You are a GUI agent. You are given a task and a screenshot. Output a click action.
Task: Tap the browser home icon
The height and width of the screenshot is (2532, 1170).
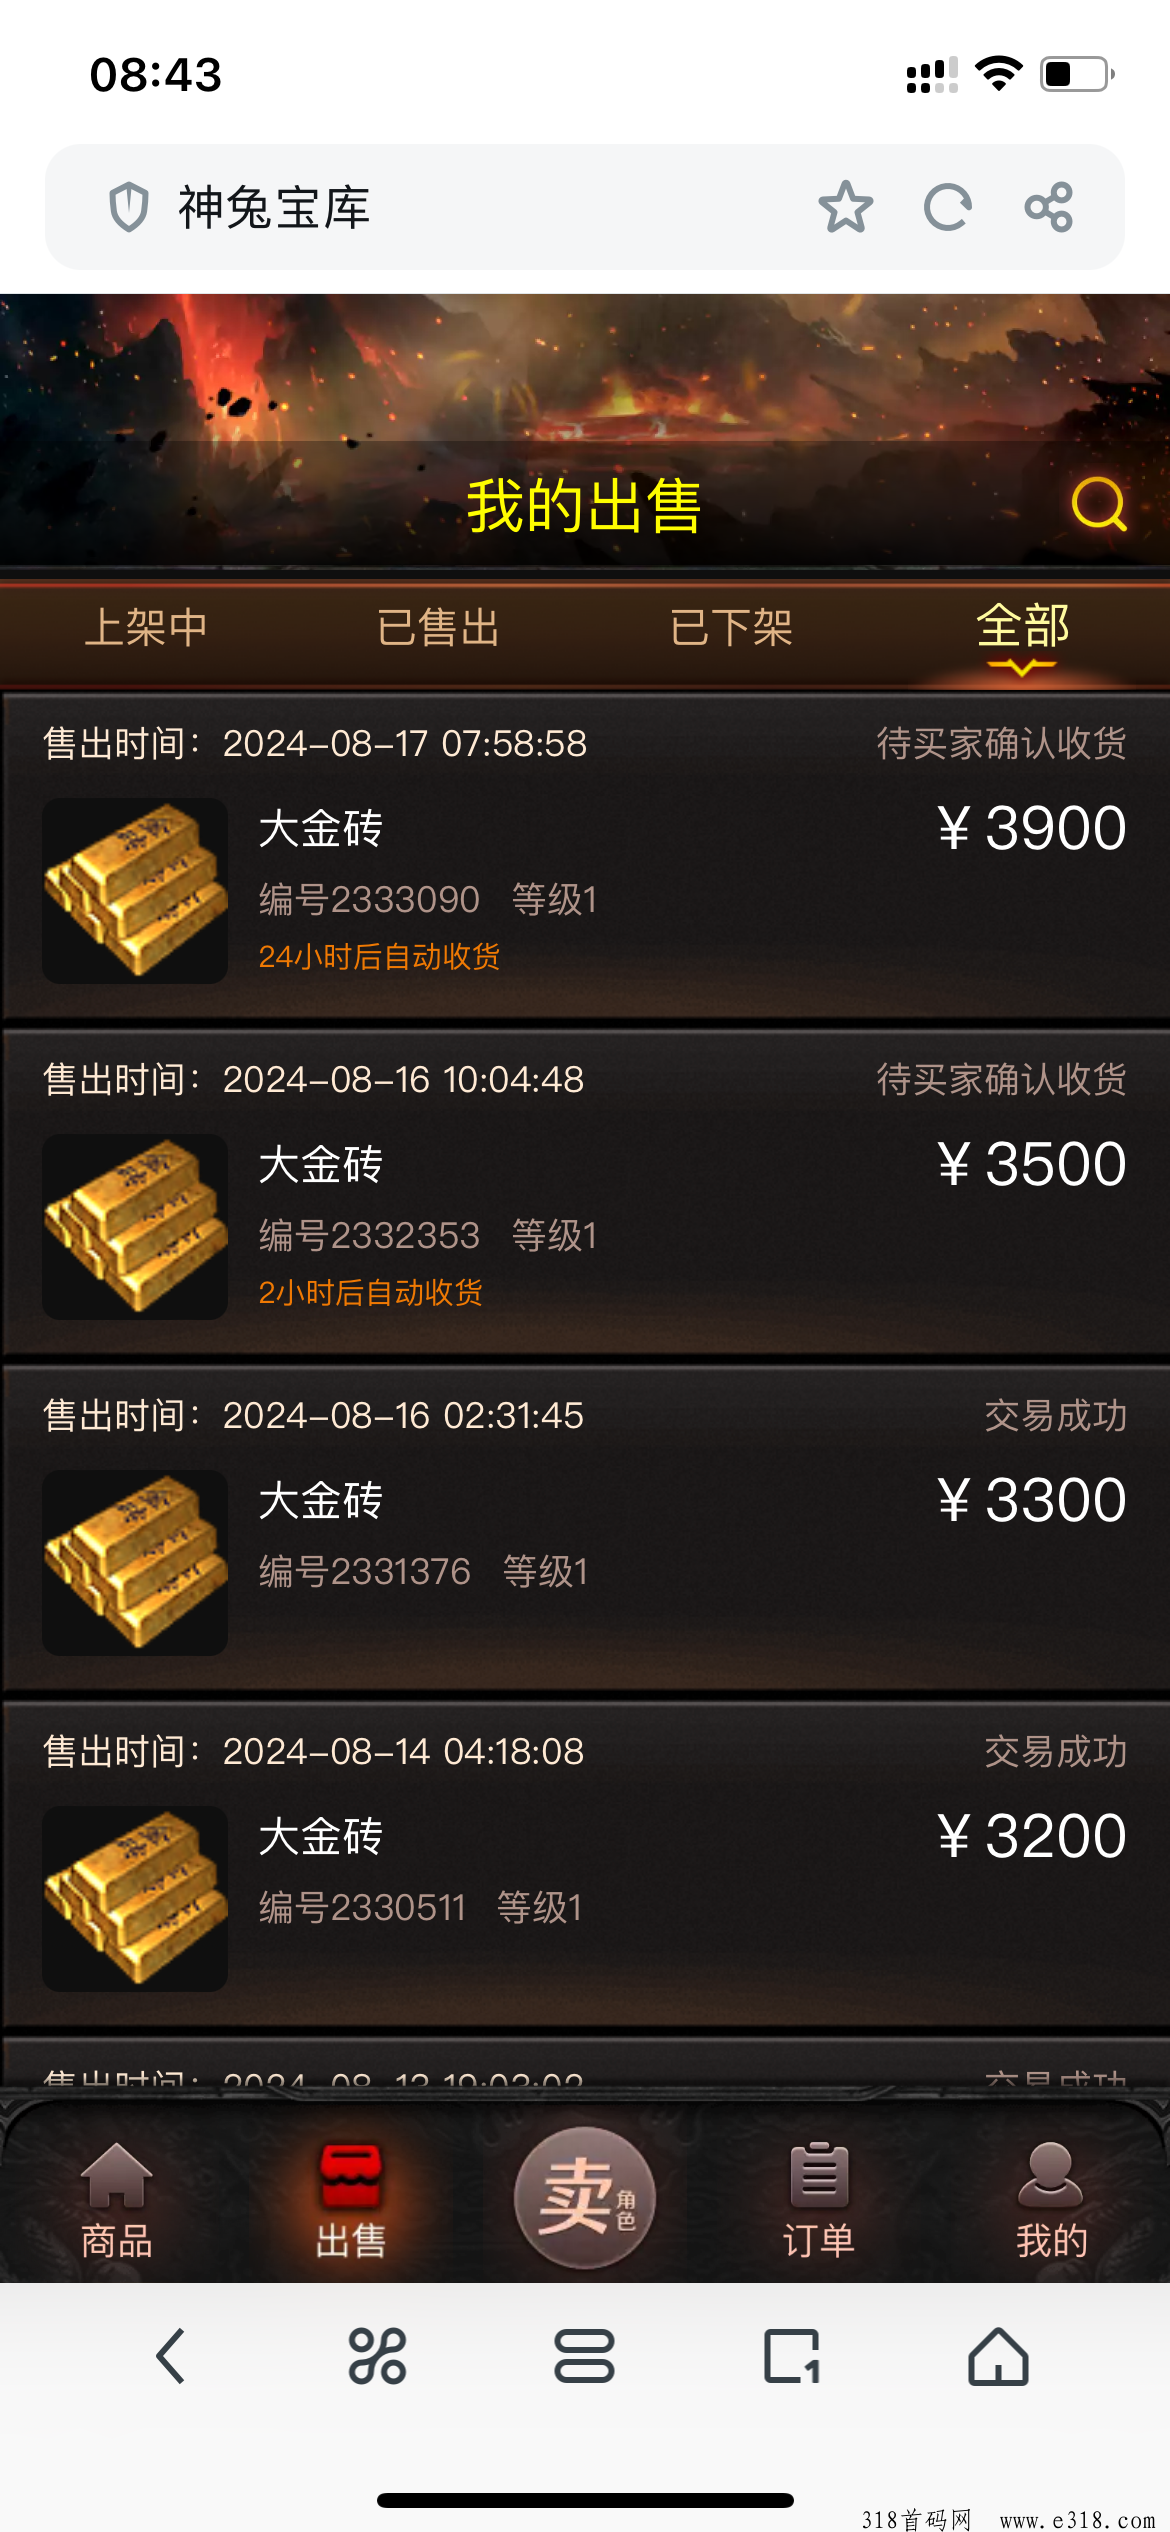tap(998, 2355)
